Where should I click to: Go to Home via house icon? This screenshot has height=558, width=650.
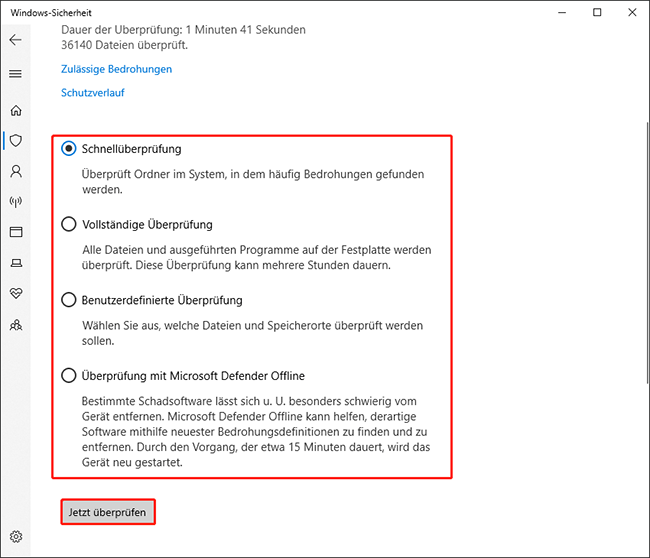pyautogui.click(x=15, y=110)
